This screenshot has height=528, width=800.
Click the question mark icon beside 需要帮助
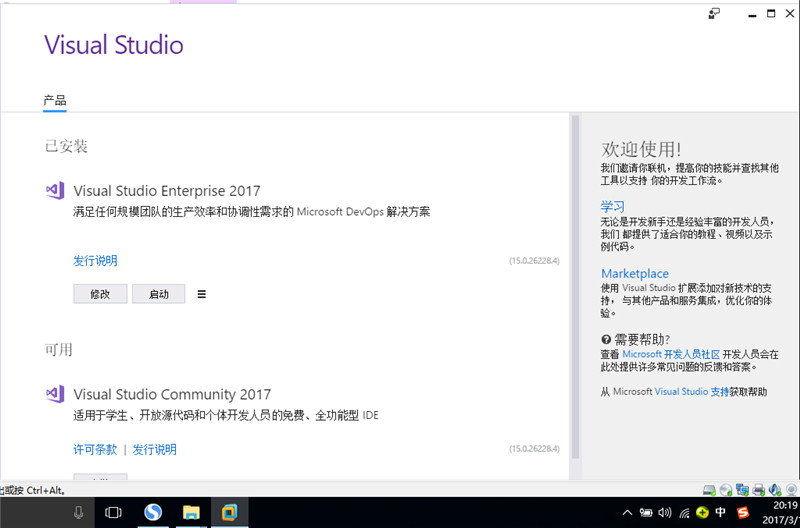pos(606,339)
